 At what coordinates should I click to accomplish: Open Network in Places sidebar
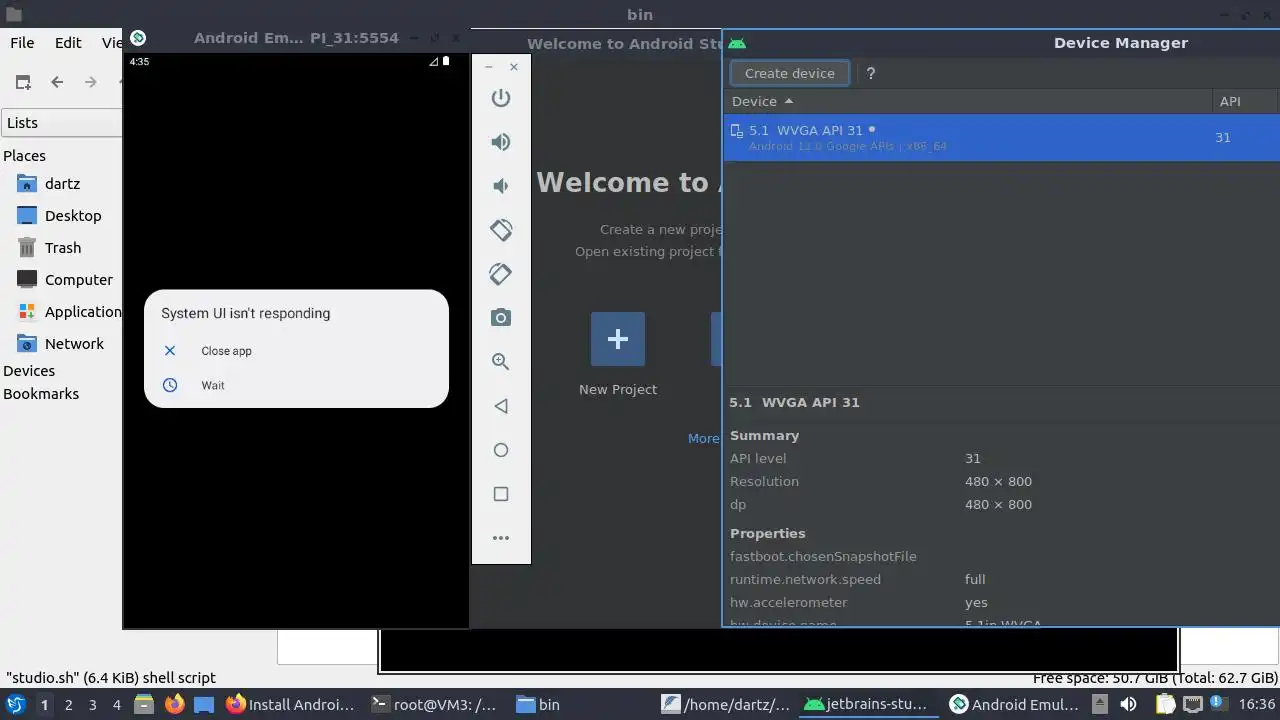62,344
